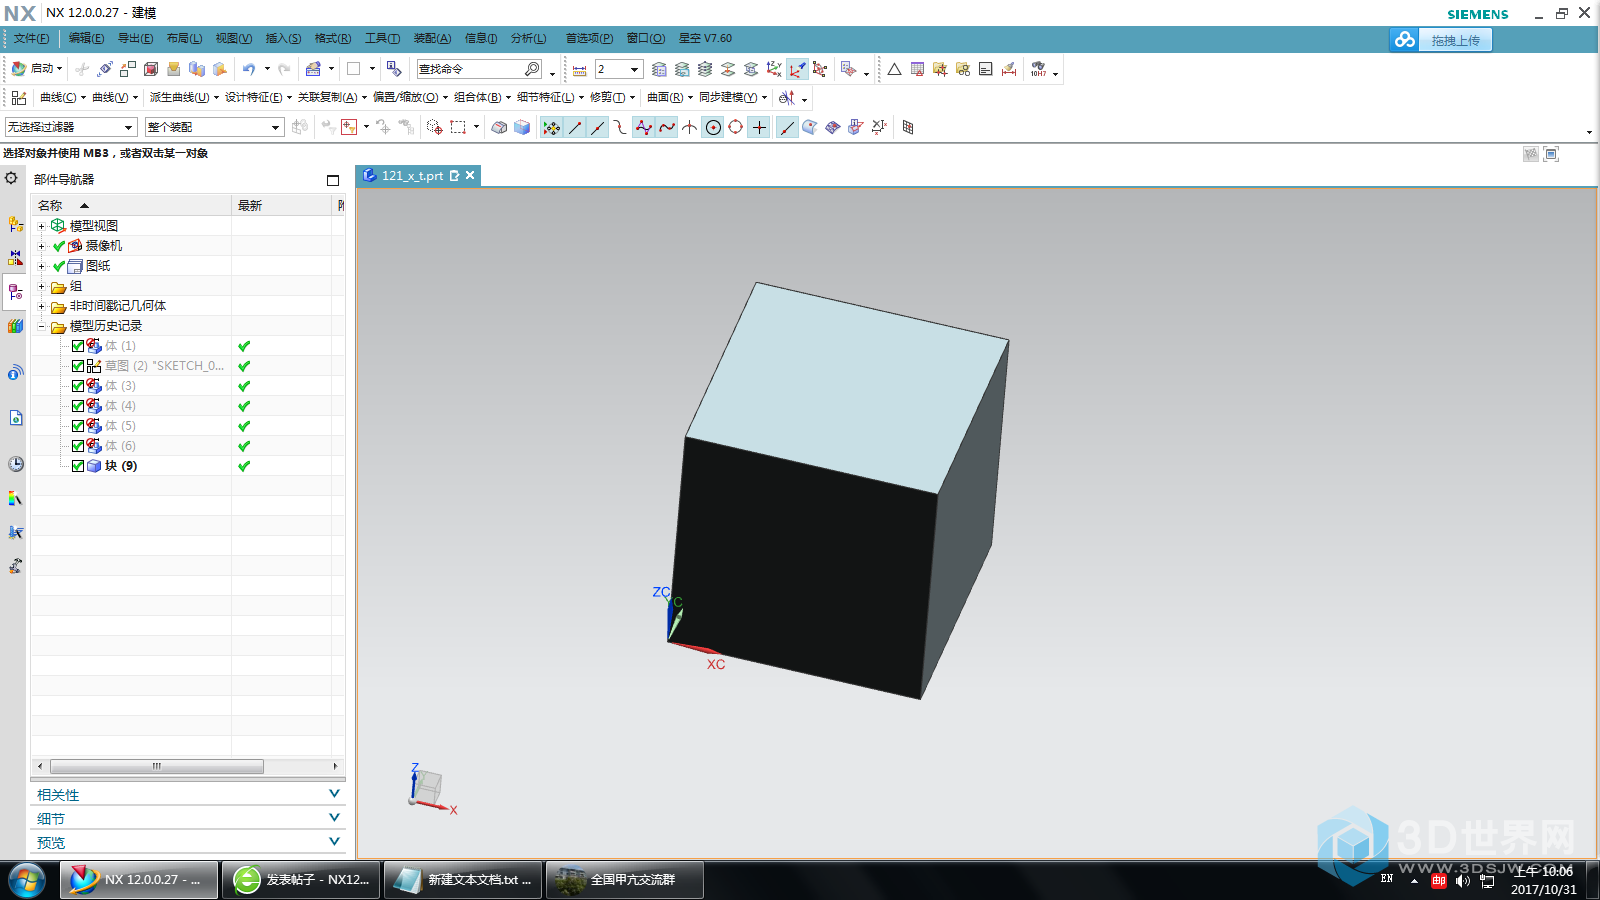The width and height of the screenshot is (1600, 900).
Task: Click the navigator scrollbar right arrow
Action: click(x=335, y=766)
